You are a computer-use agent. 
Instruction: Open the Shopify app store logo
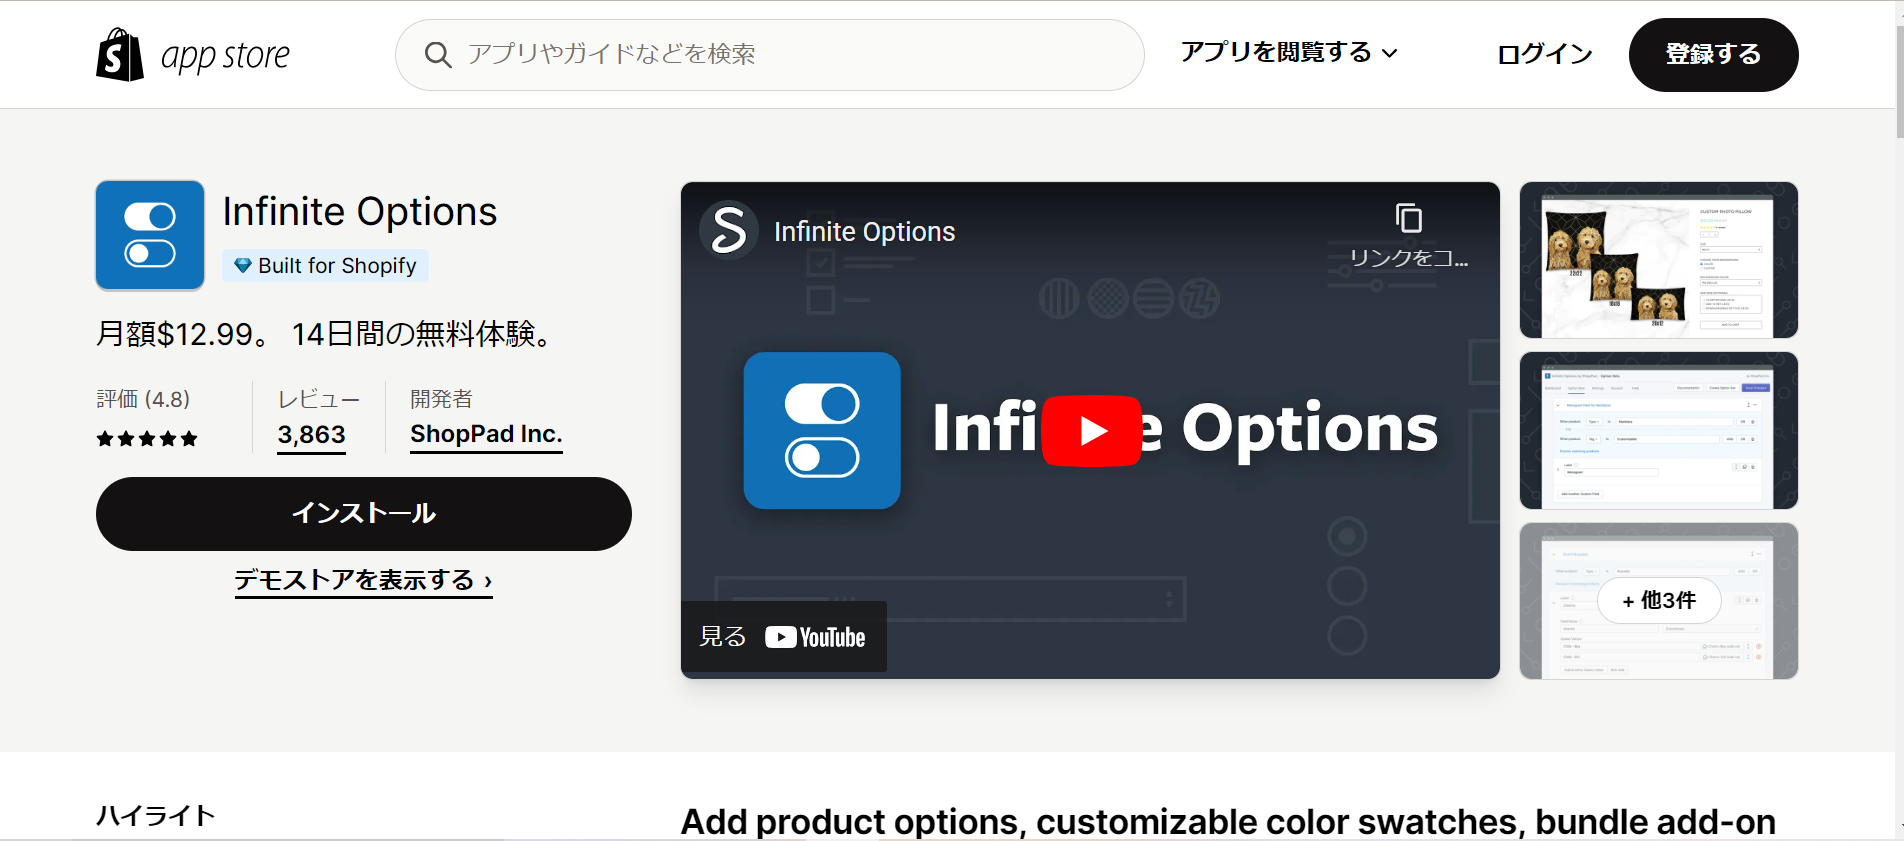(x=193, y=54)
